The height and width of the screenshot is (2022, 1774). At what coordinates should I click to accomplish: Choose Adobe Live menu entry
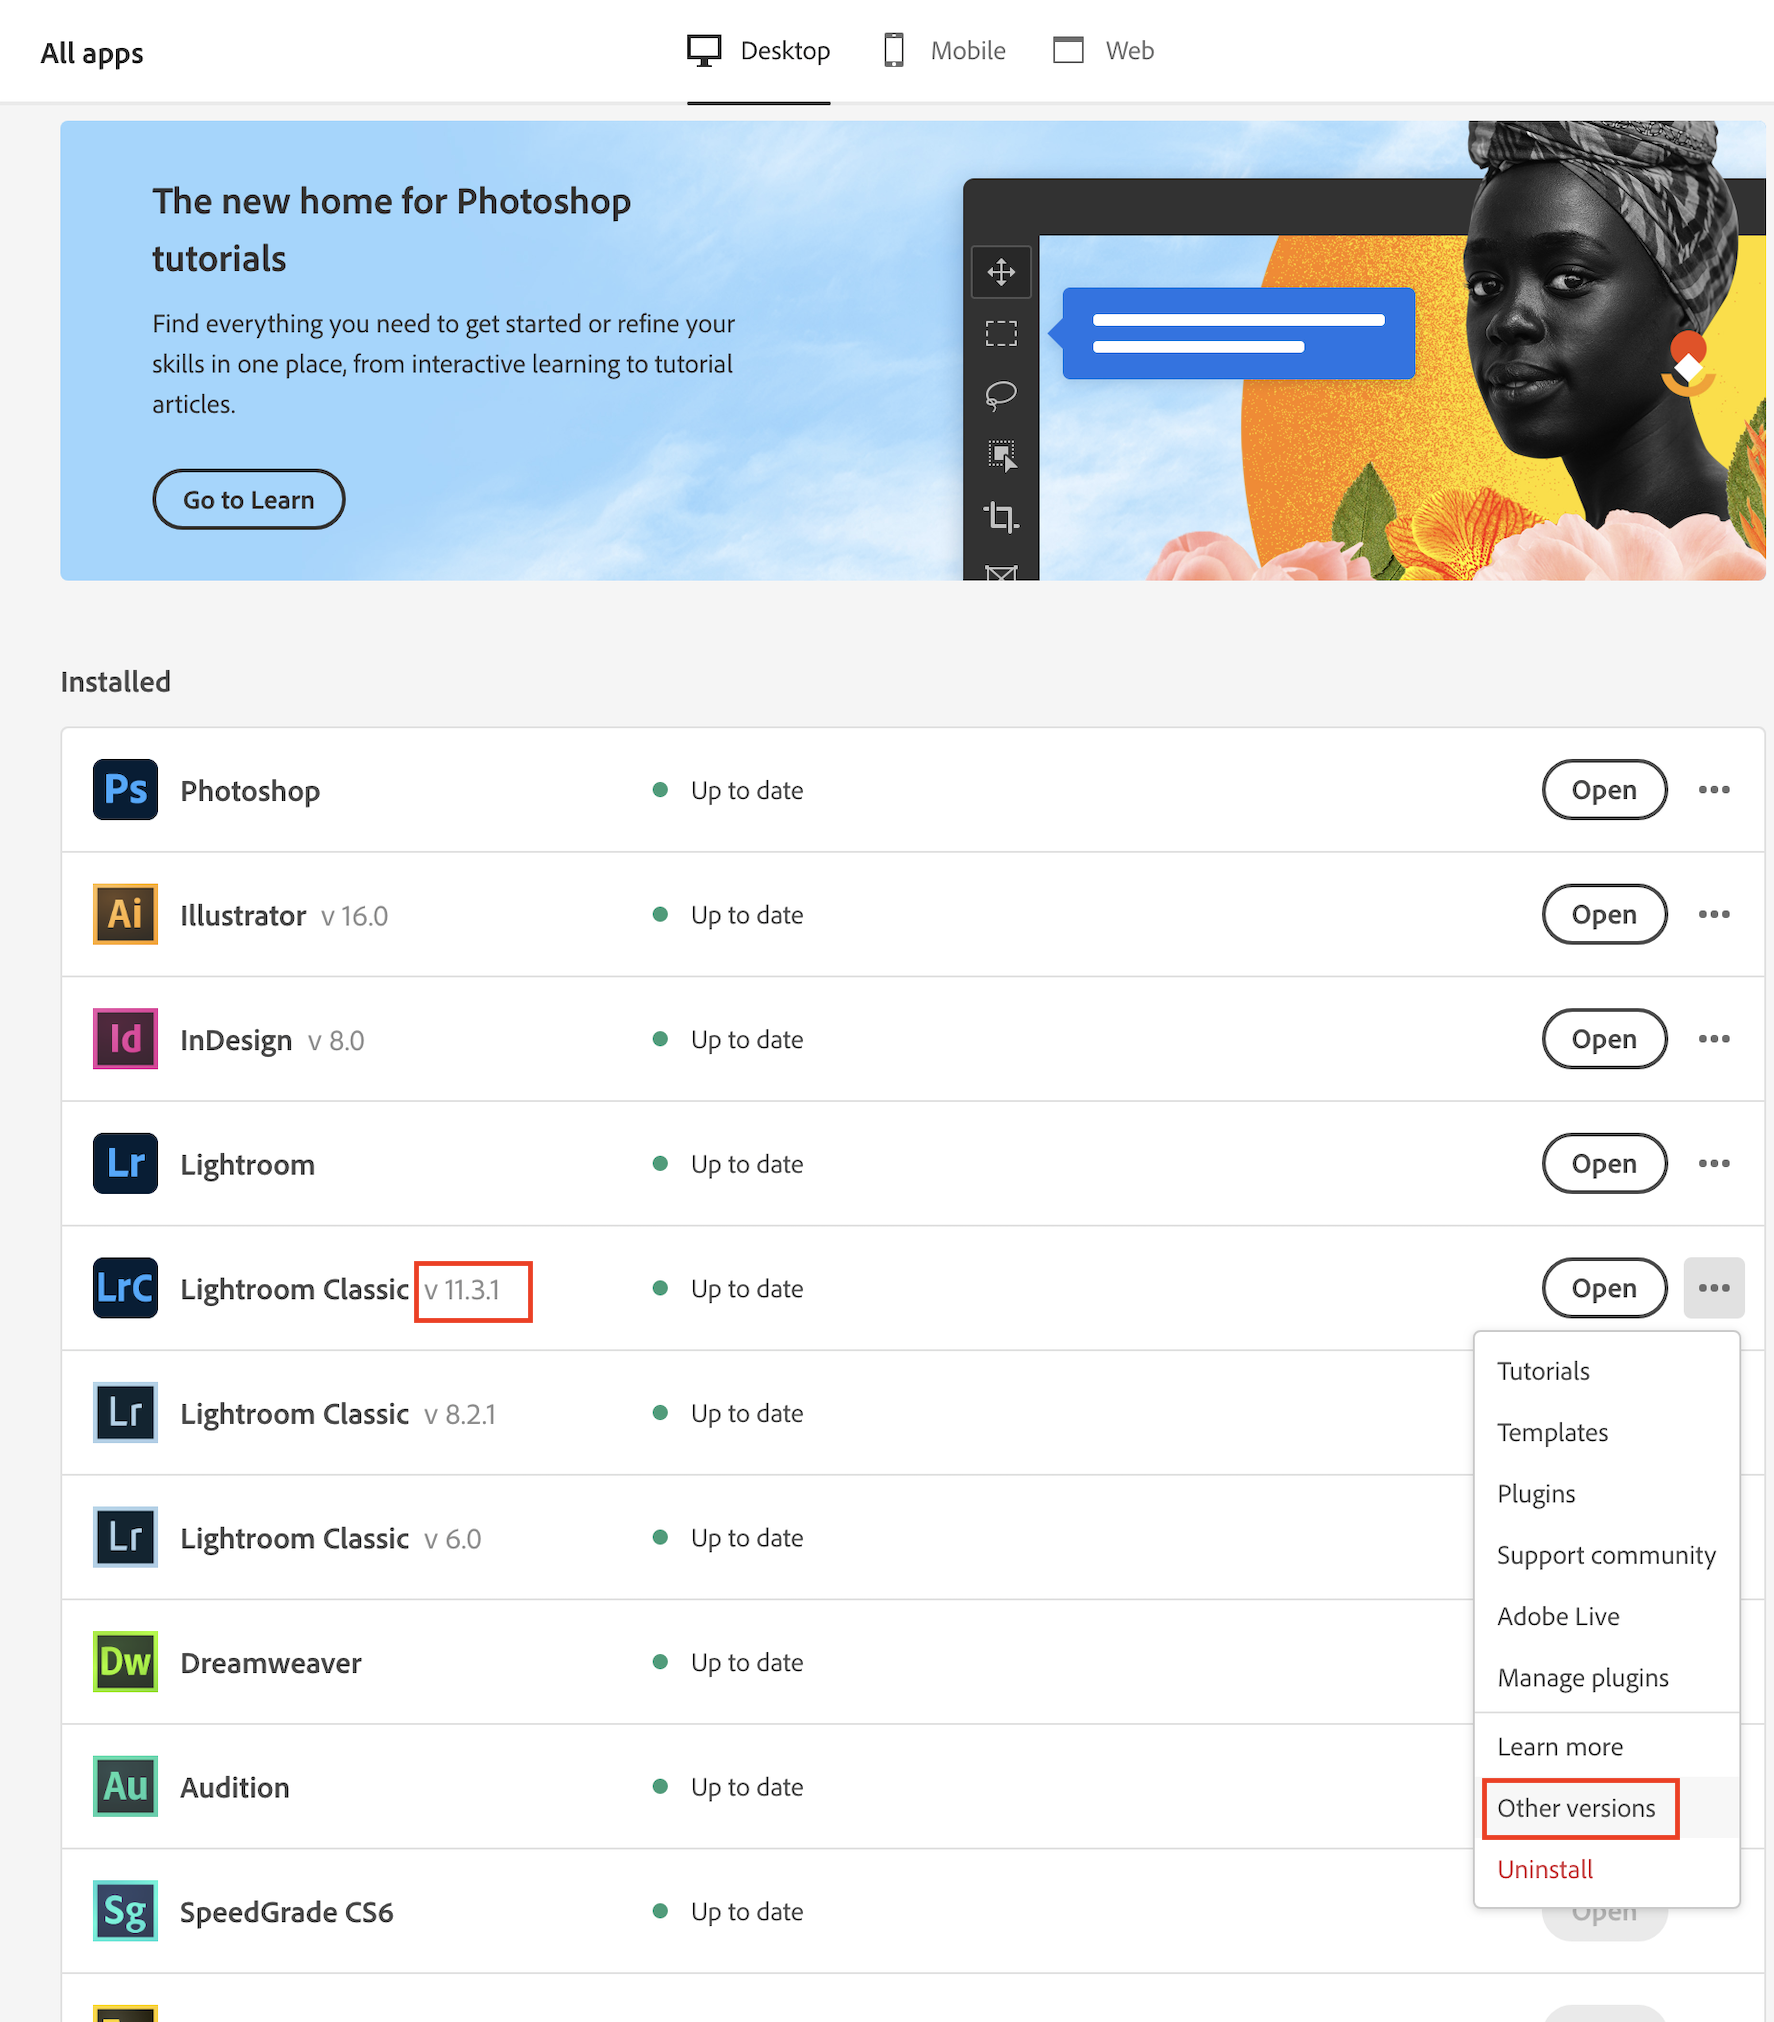pos(1606,1616)
